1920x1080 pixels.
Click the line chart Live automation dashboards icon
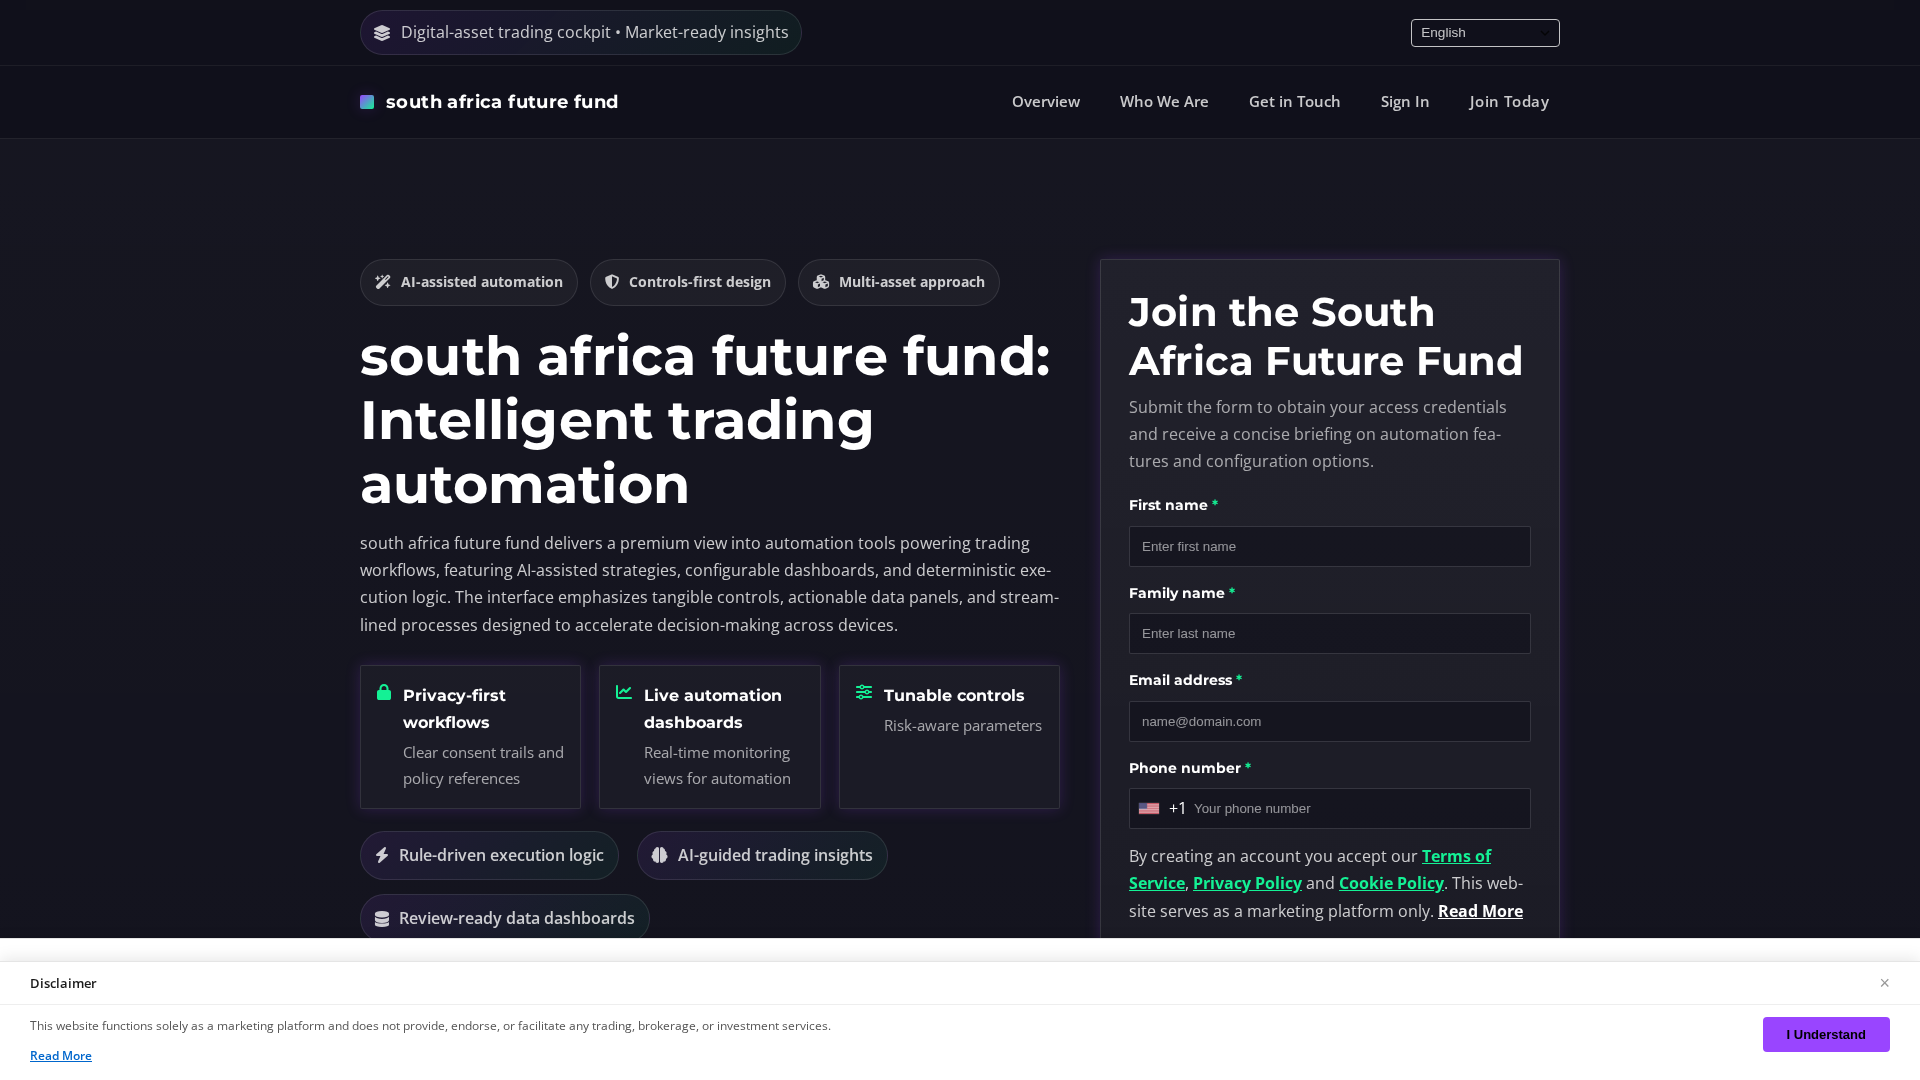pyautogui.click(x=624, y=692)
